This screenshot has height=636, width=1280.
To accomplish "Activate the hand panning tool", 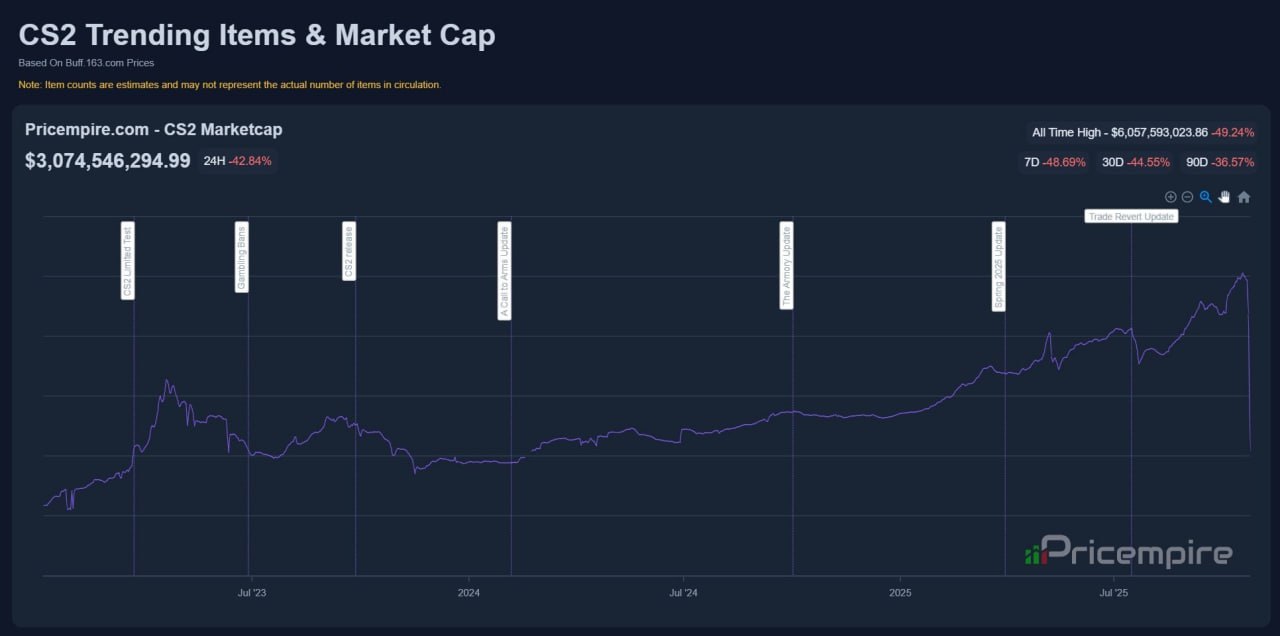I will coord(1224,197).
